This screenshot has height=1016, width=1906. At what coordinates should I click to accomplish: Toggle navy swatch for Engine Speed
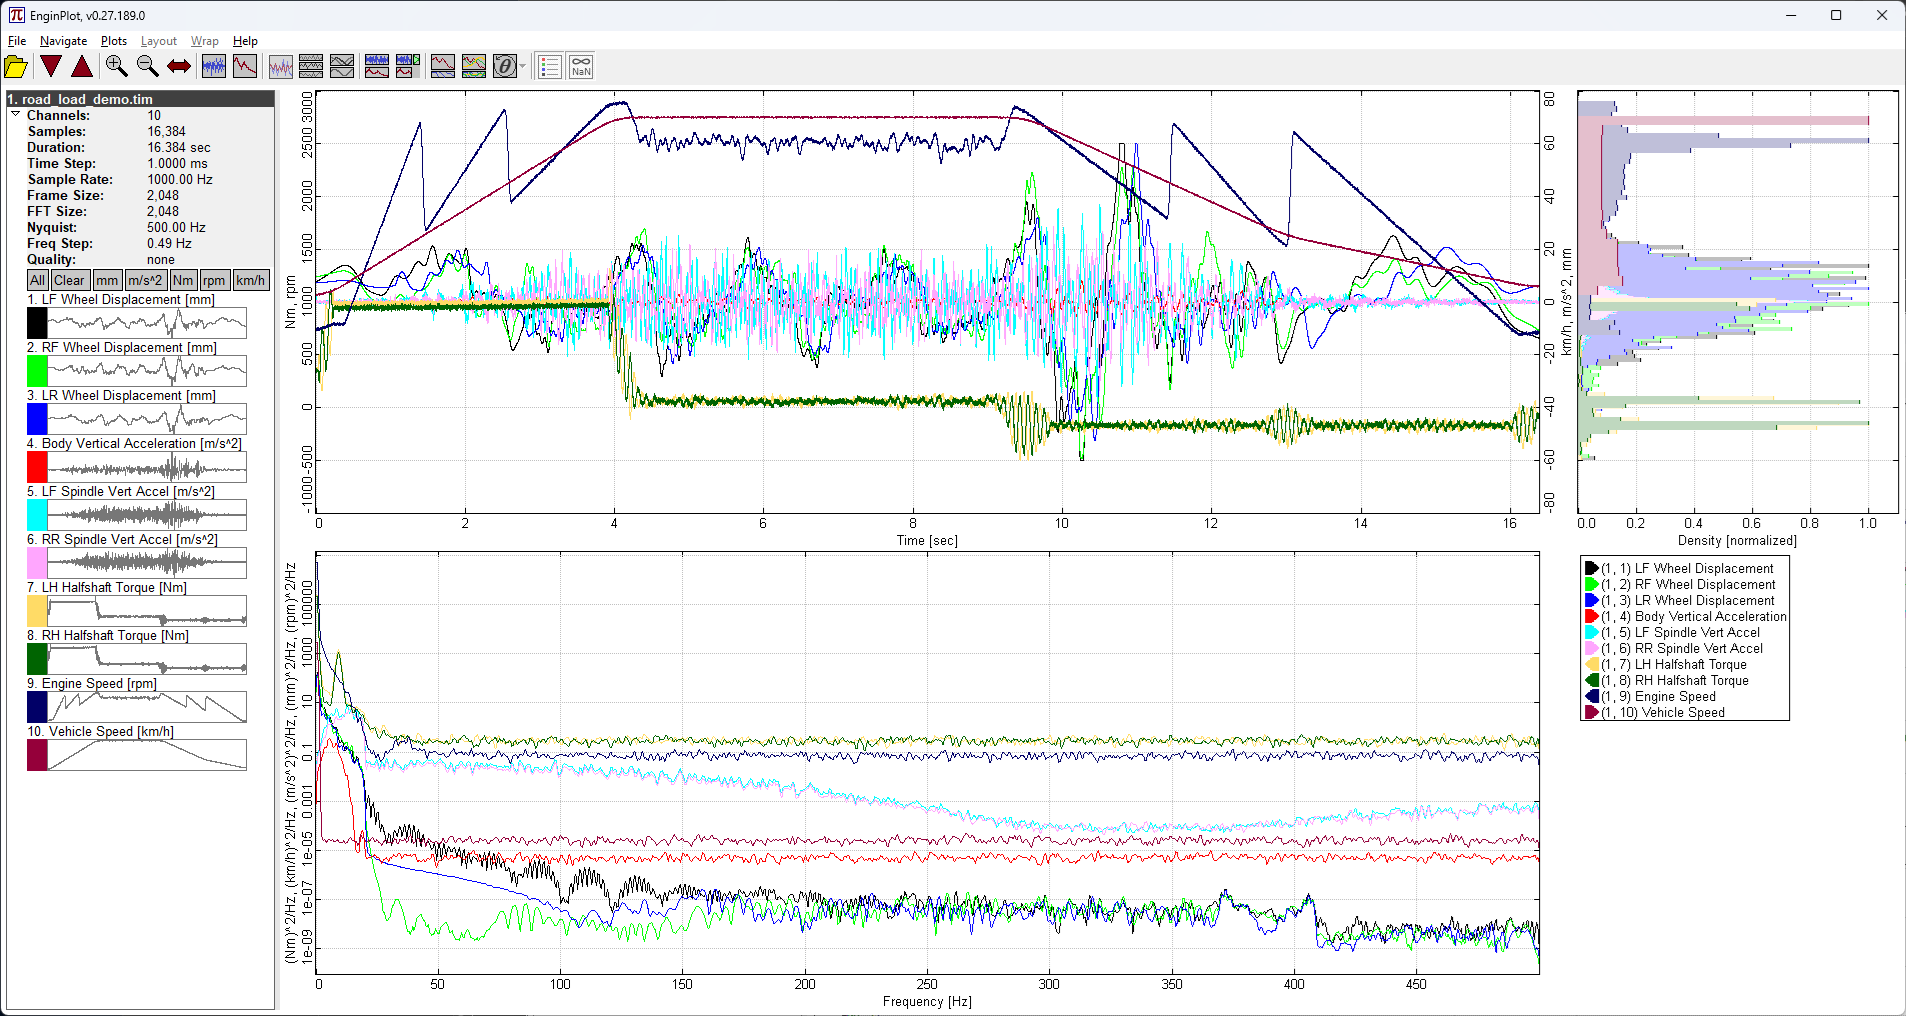tap(37, 707)
